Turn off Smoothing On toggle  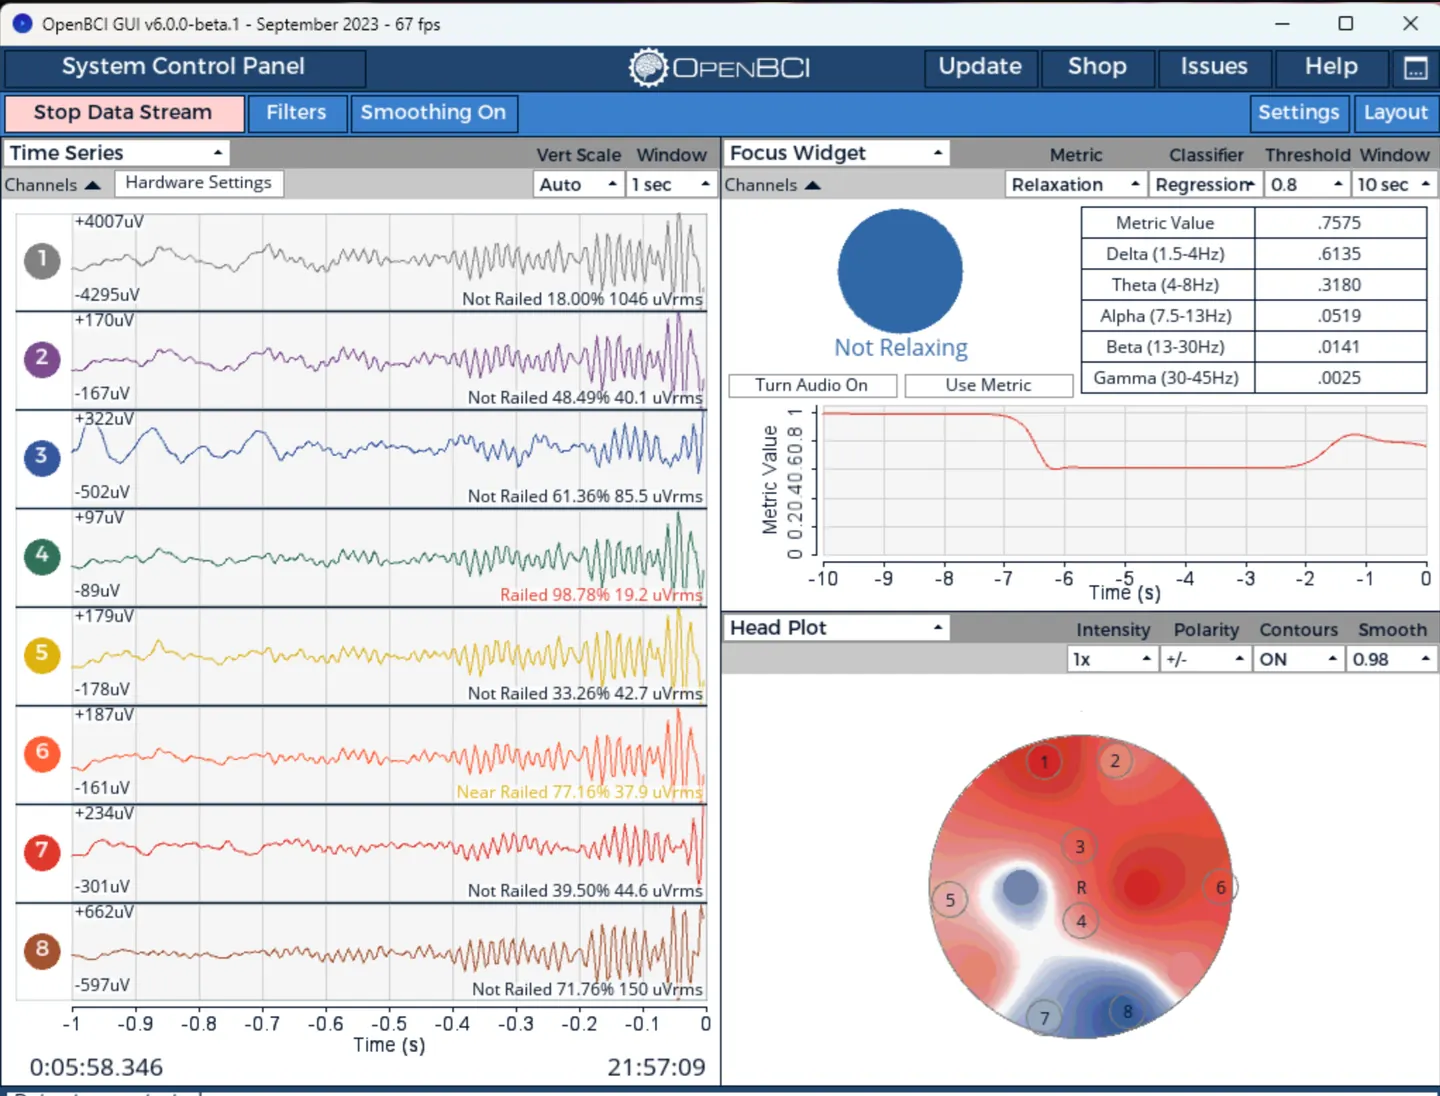433,113
